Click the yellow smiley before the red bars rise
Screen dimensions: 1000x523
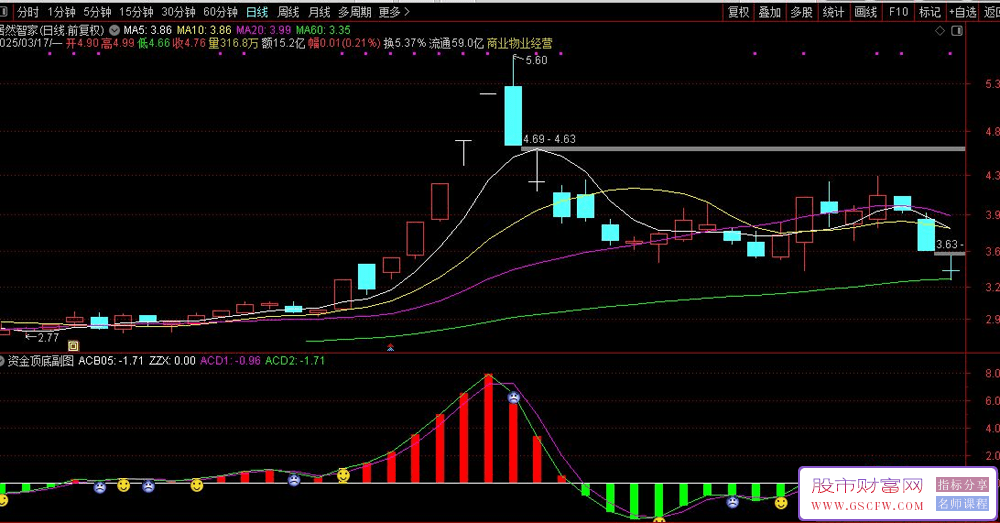point(343,475)
